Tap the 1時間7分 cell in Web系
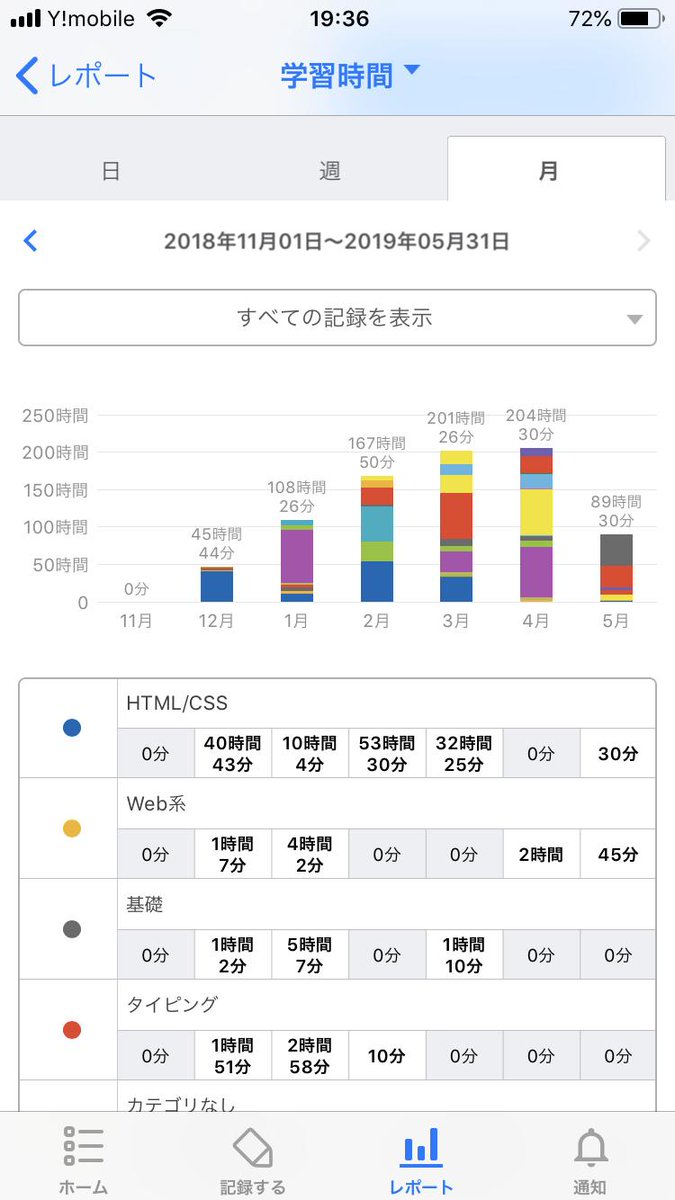 233,854
